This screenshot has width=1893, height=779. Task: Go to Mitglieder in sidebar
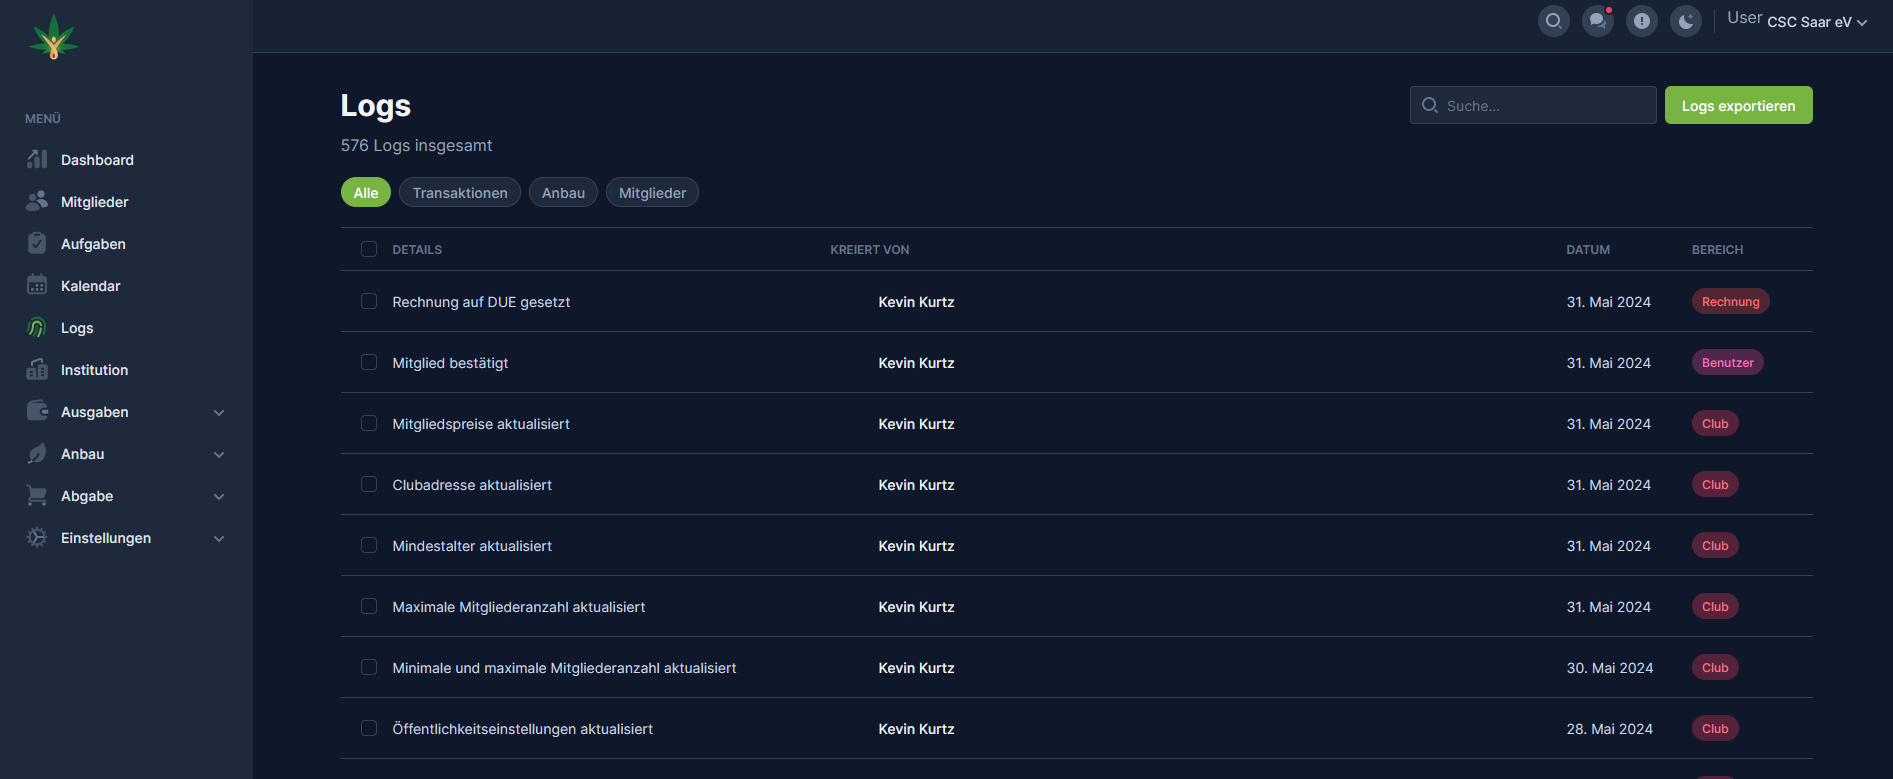pos(94,202)
